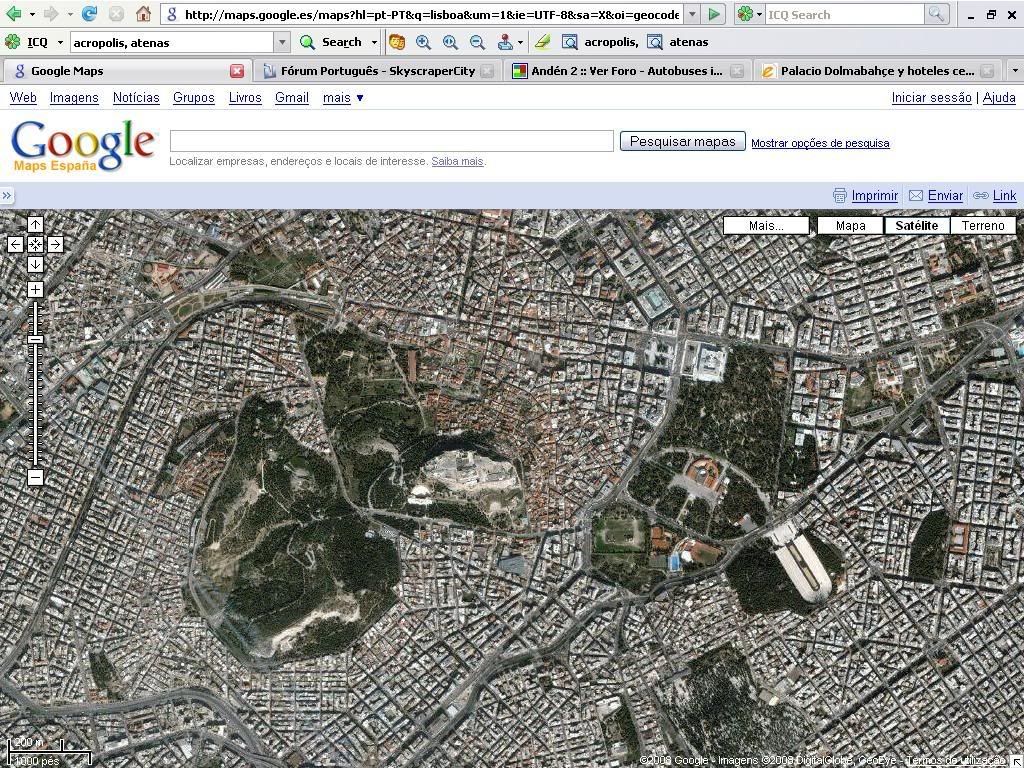Viewport: 1024px width, 768px height.
Task: Open the Mais... map layers dropdown
Action: (766, 225)
